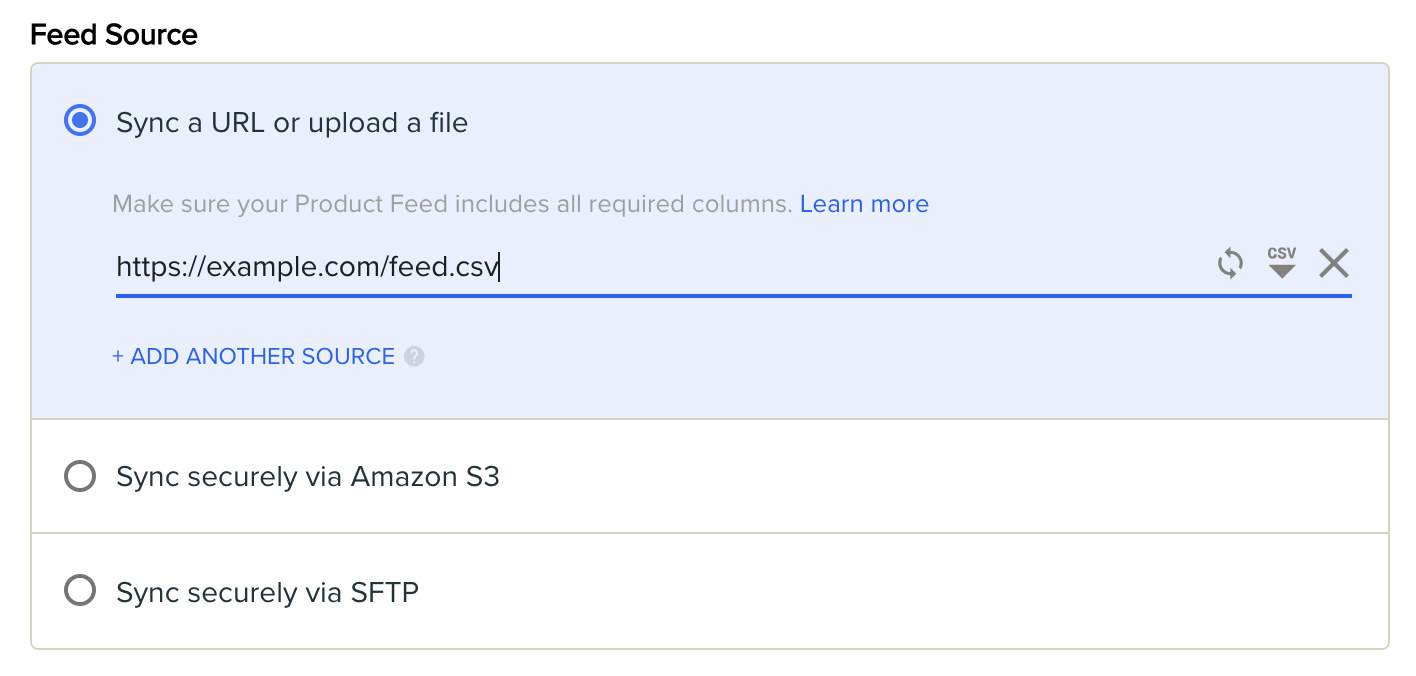
Task: Open the Learn more link
Action: 864,203
